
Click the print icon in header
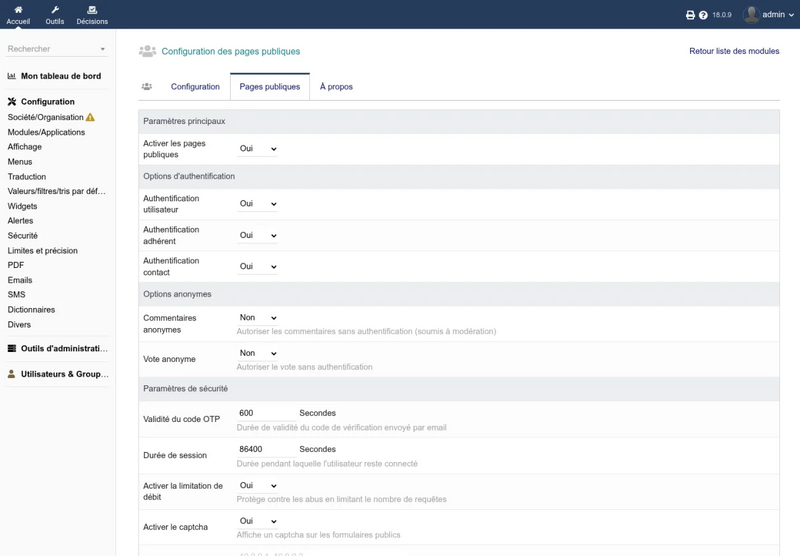[690, 15]
